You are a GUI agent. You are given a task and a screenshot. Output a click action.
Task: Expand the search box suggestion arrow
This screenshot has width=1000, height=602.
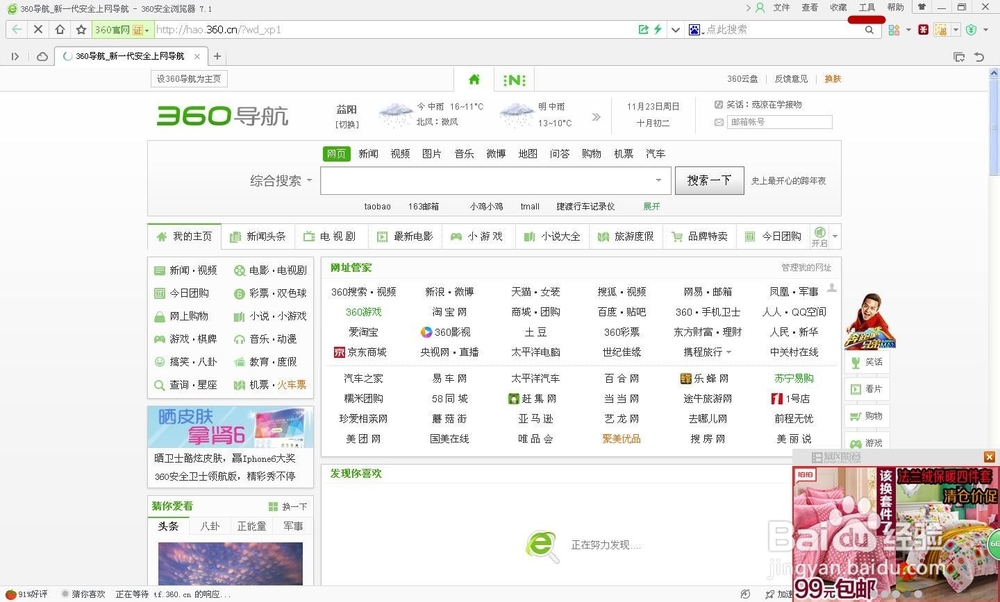click(x=658, y=180)
